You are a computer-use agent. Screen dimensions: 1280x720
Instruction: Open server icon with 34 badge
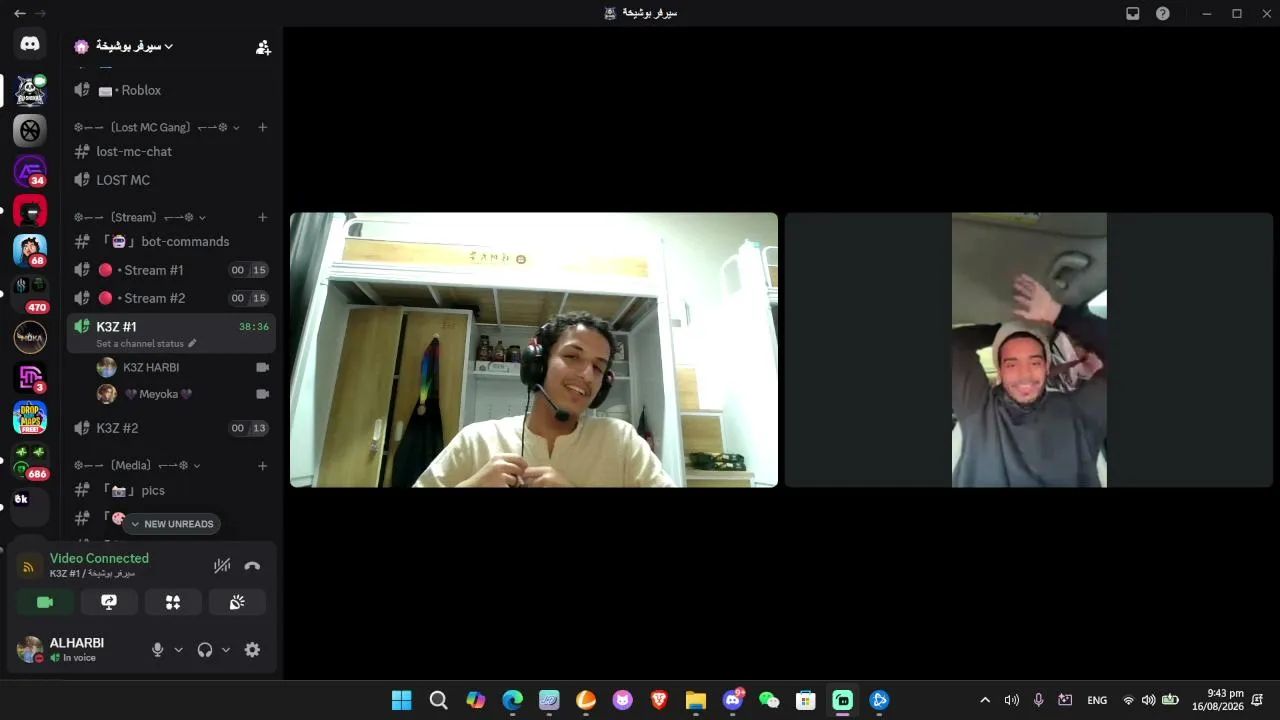pos(30,171)
